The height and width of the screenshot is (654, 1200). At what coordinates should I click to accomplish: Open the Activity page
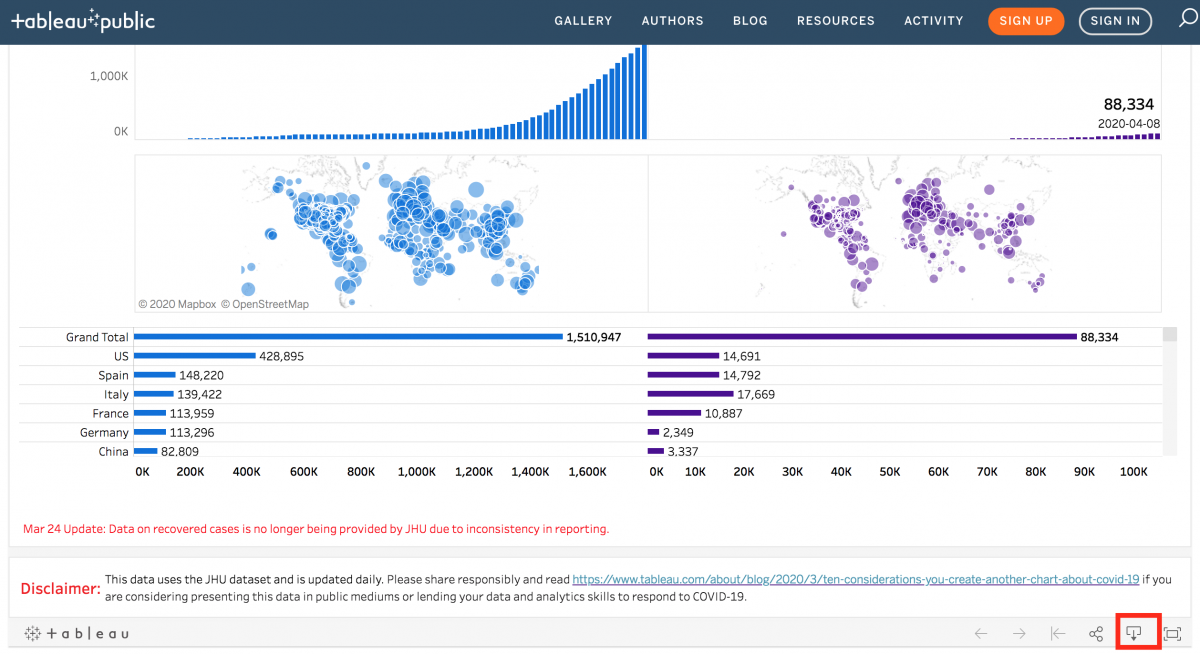pyautogui.click(x=933, y=20)
